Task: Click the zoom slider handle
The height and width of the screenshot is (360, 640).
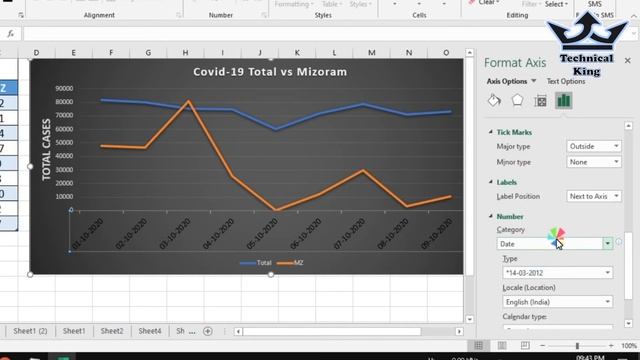Action: 577,346
